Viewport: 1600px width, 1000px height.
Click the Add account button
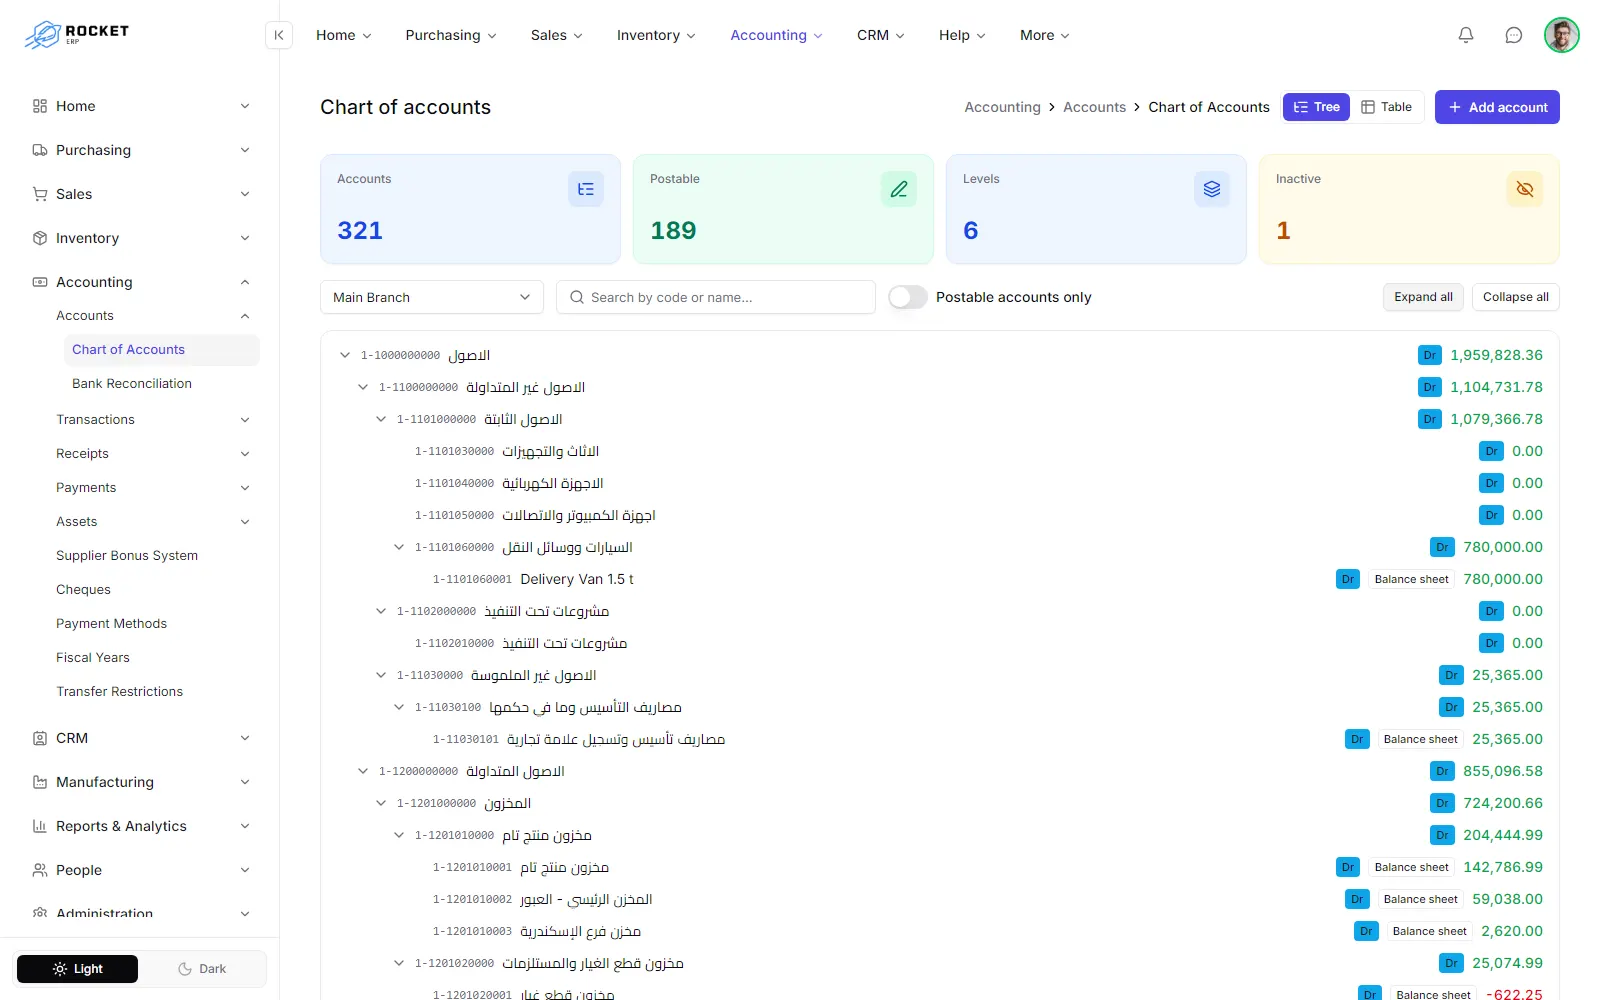(x=1497, y=107)
